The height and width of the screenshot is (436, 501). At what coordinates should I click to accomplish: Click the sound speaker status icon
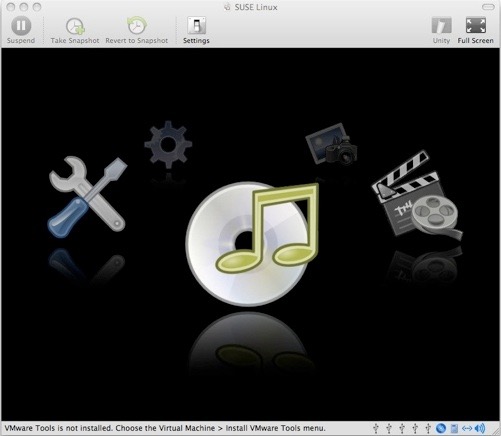coord(480,428)
